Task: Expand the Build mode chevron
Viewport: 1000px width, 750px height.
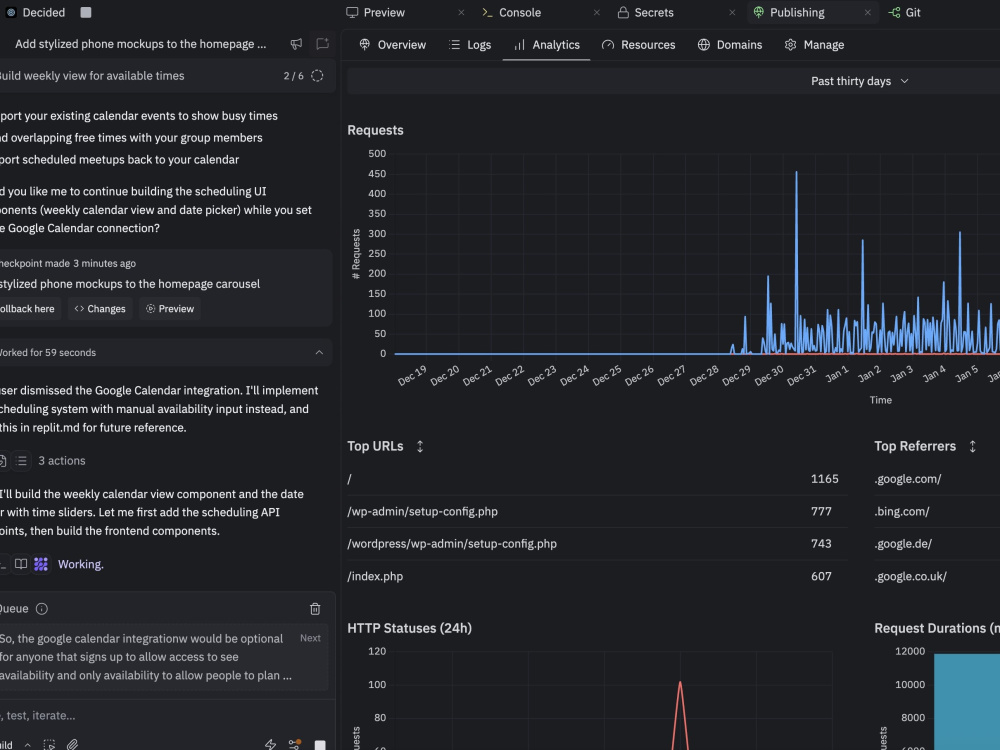Action: point(27,745)
